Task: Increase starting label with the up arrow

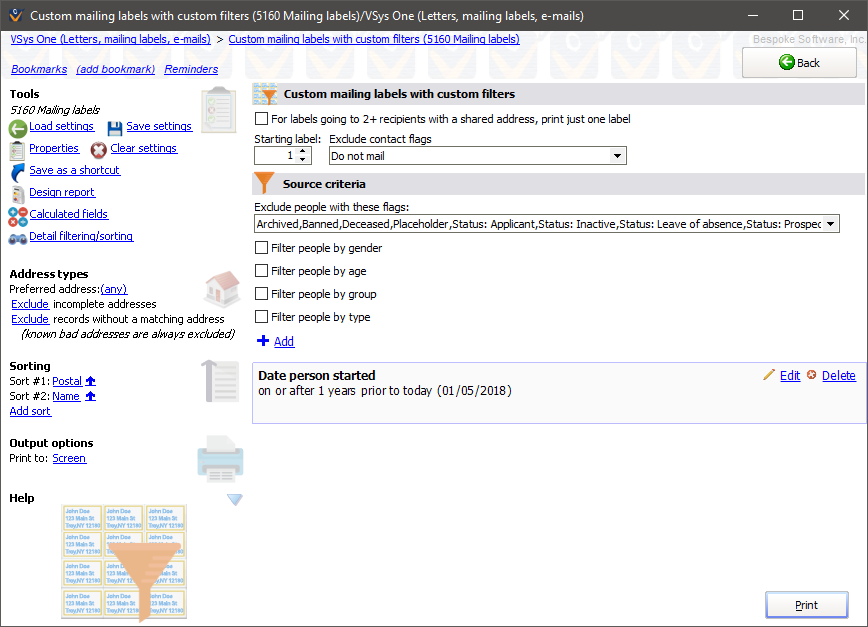Action: click(x=303, y=151)
